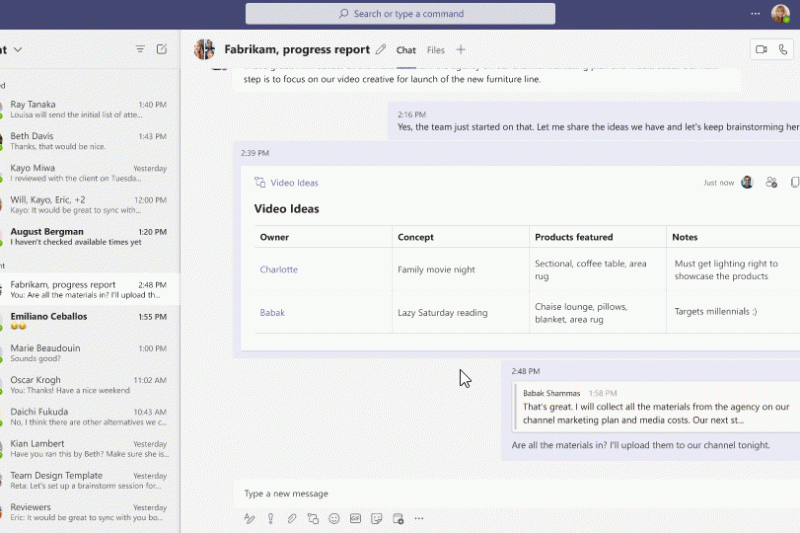The image size is (800, 533).
Task: Click the Video Ideas component copy icon
Action: 794,183
